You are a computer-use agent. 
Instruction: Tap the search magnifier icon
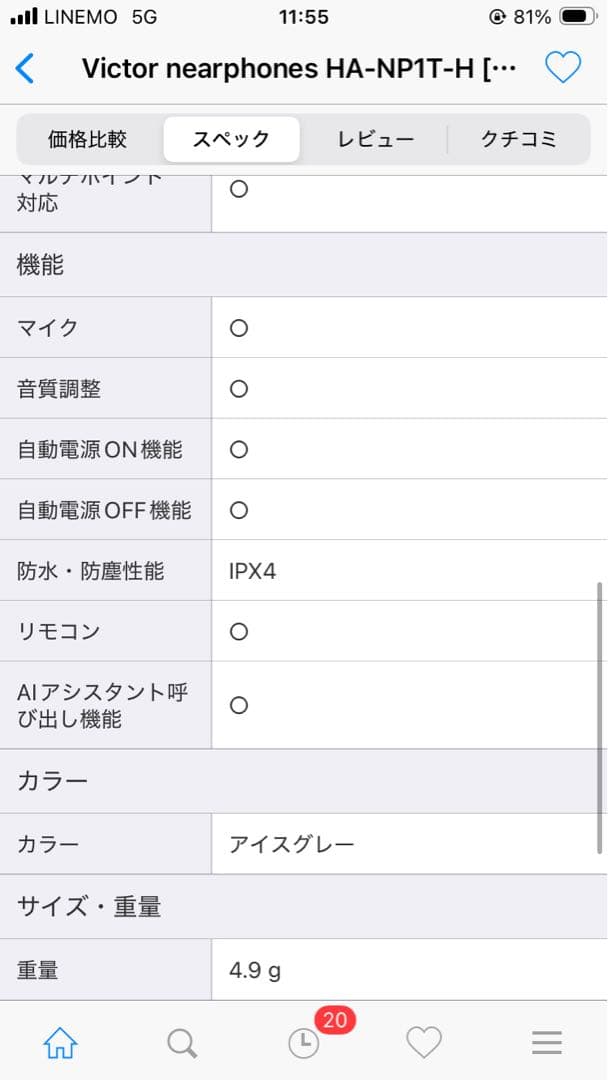[182, 1042]
